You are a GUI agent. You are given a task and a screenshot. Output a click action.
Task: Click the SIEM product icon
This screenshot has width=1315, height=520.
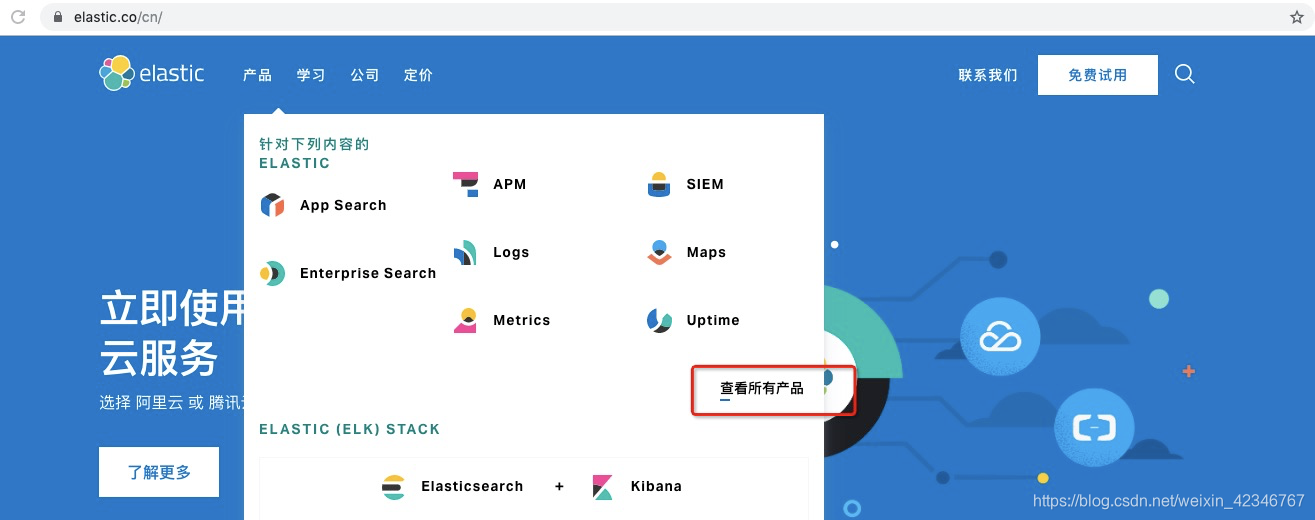(658, 185)
